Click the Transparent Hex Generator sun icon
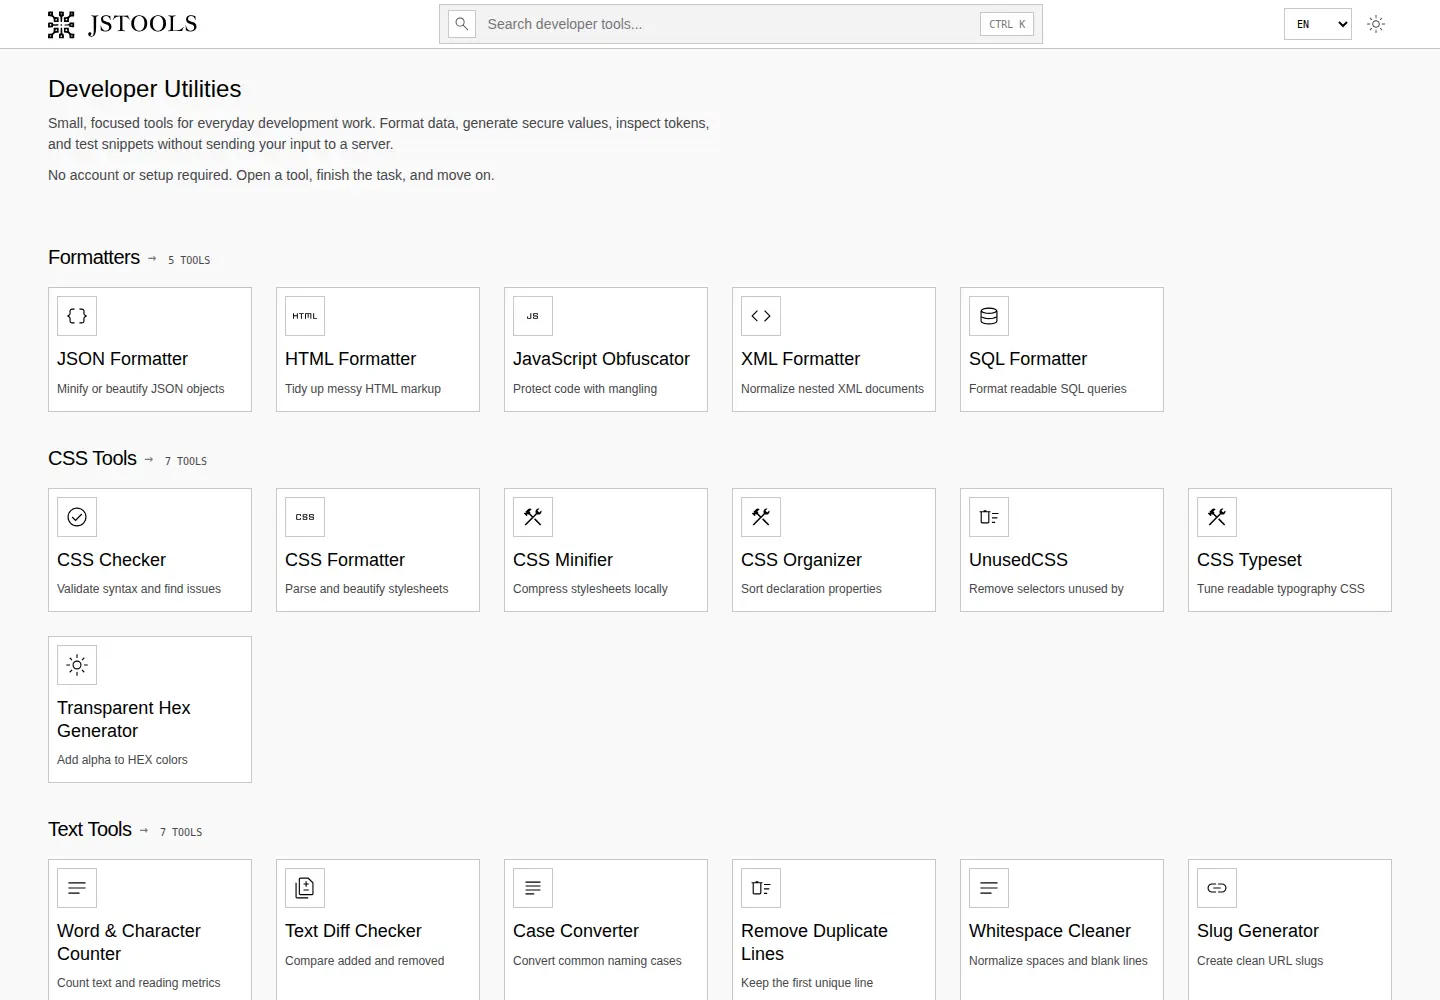Viewport: 1440px width, 1000px height. pyautogui.click(x=77, y=665)
